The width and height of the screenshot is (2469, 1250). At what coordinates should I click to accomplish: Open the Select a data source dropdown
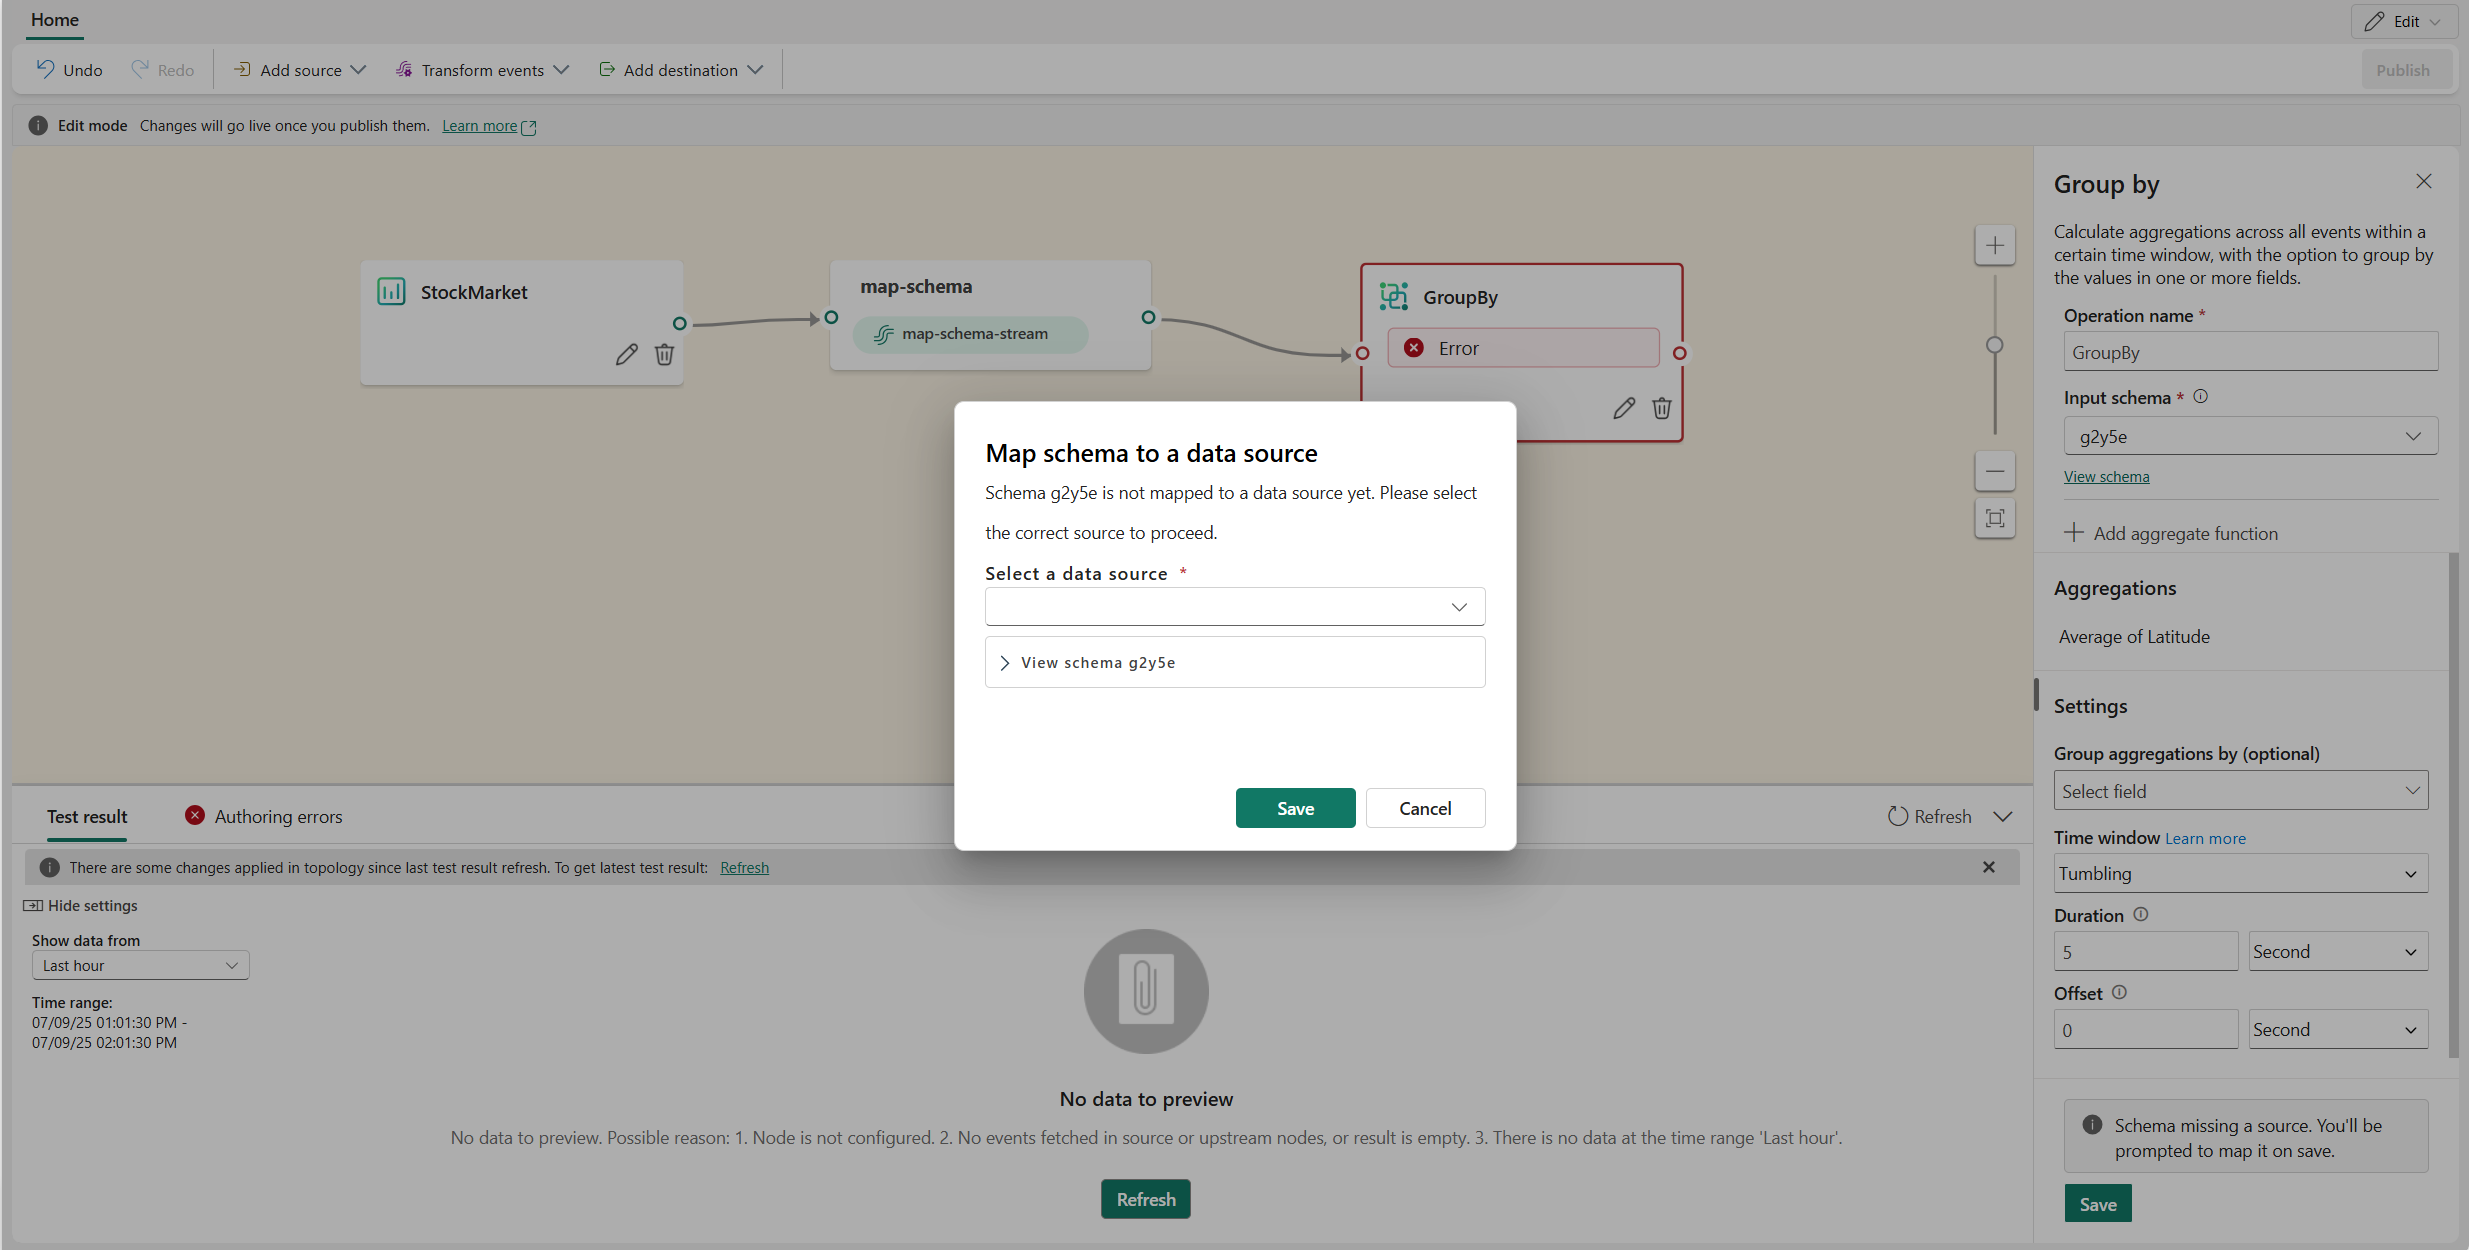point(1234,607)
